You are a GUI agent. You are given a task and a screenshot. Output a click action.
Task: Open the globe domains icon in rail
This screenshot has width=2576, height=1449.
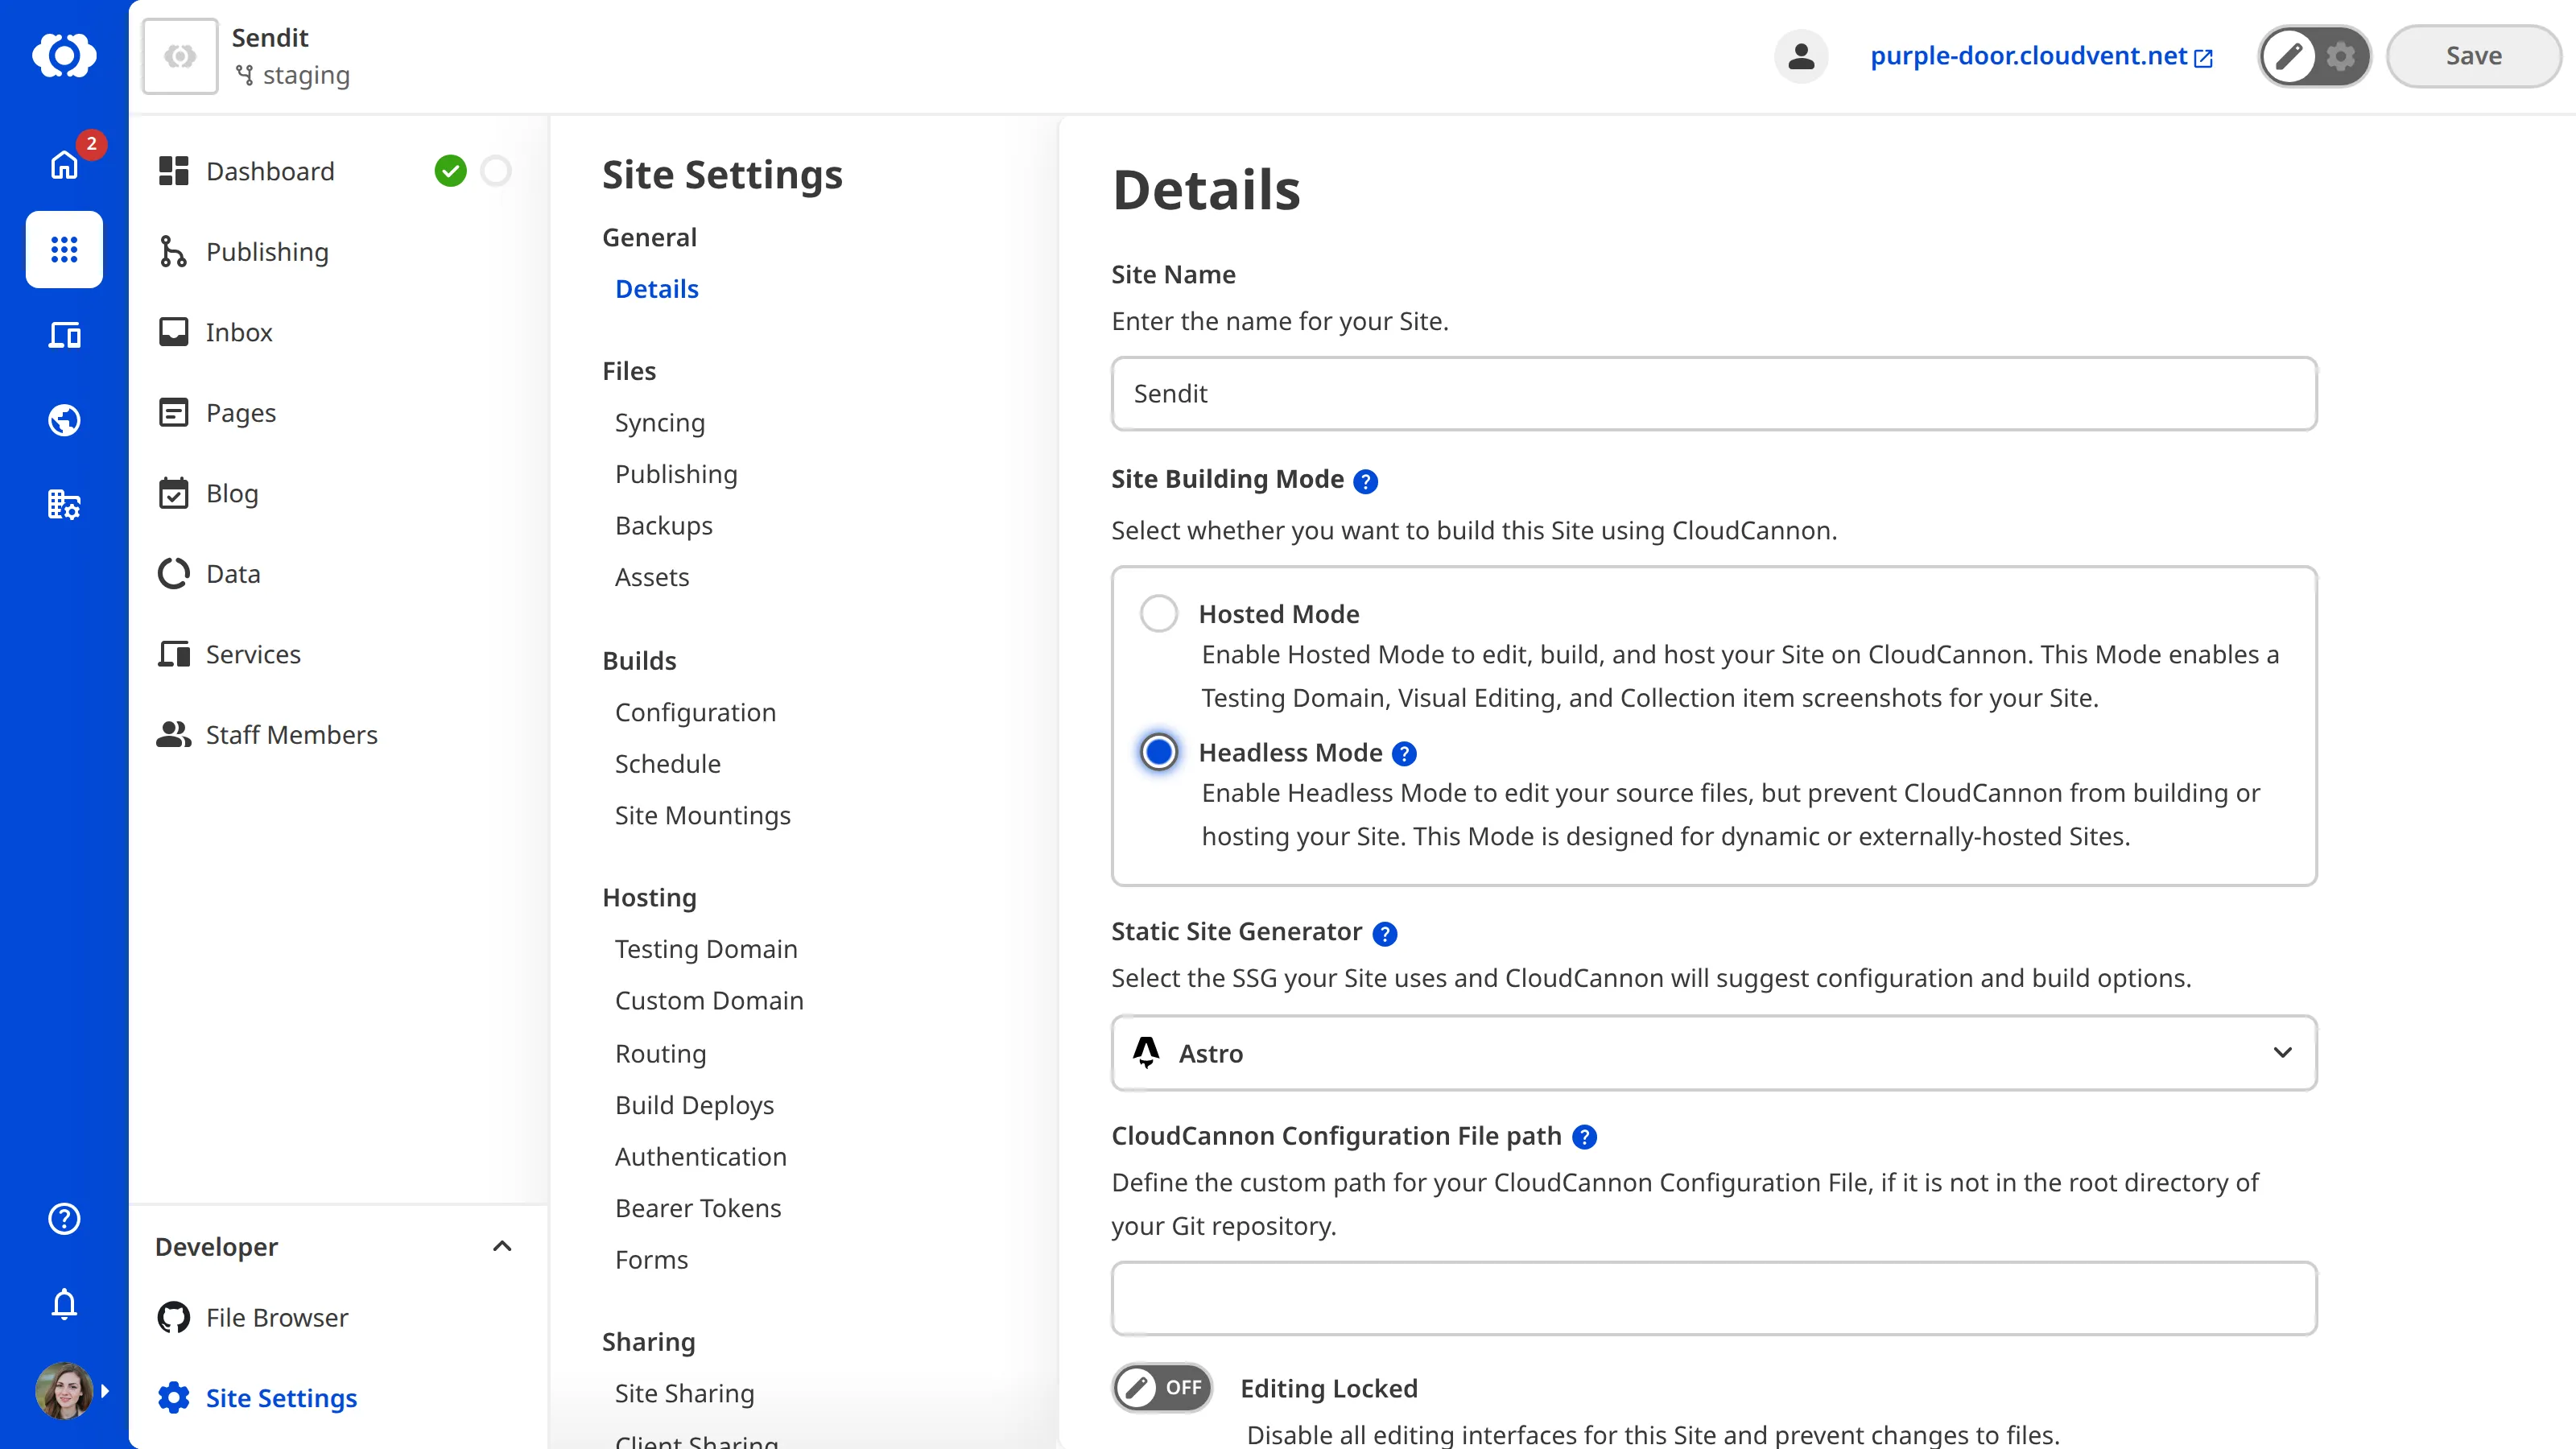pyautogui.click(x=64, y=420)
